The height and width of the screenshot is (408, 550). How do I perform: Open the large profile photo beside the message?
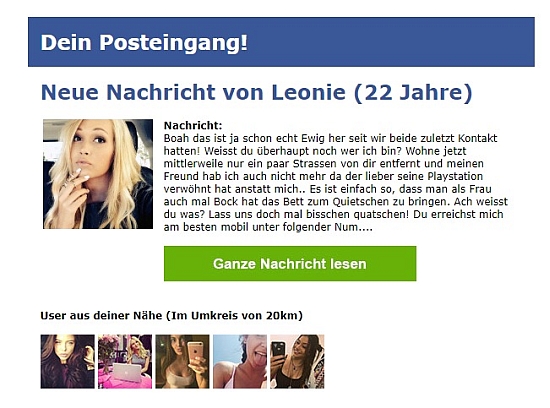(98, 174)
